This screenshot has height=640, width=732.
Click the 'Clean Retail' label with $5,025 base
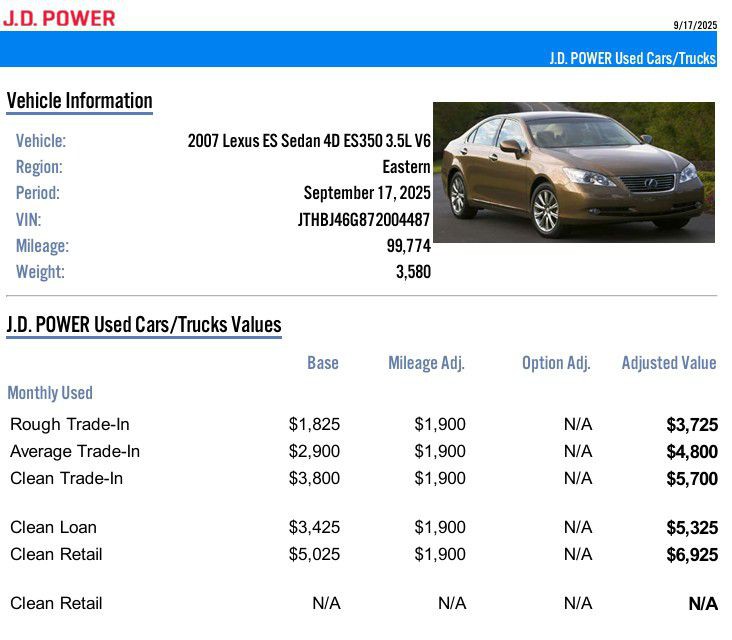click(56, 555)
